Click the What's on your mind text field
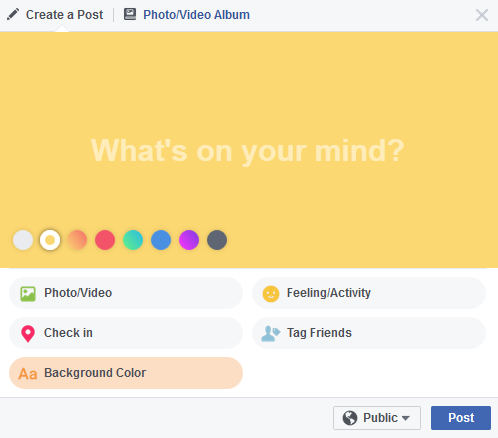498x438 pixels. pos(247,151)
